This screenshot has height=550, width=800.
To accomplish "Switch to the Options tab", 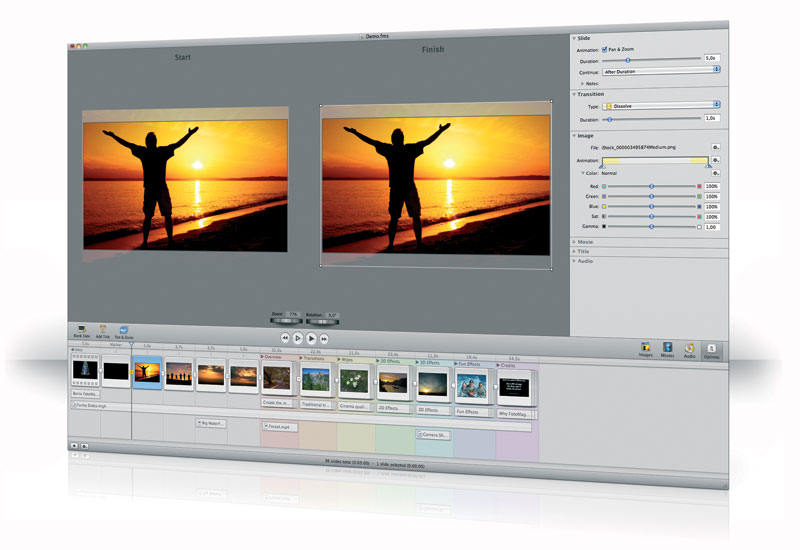I will click(x=711, y=351).
